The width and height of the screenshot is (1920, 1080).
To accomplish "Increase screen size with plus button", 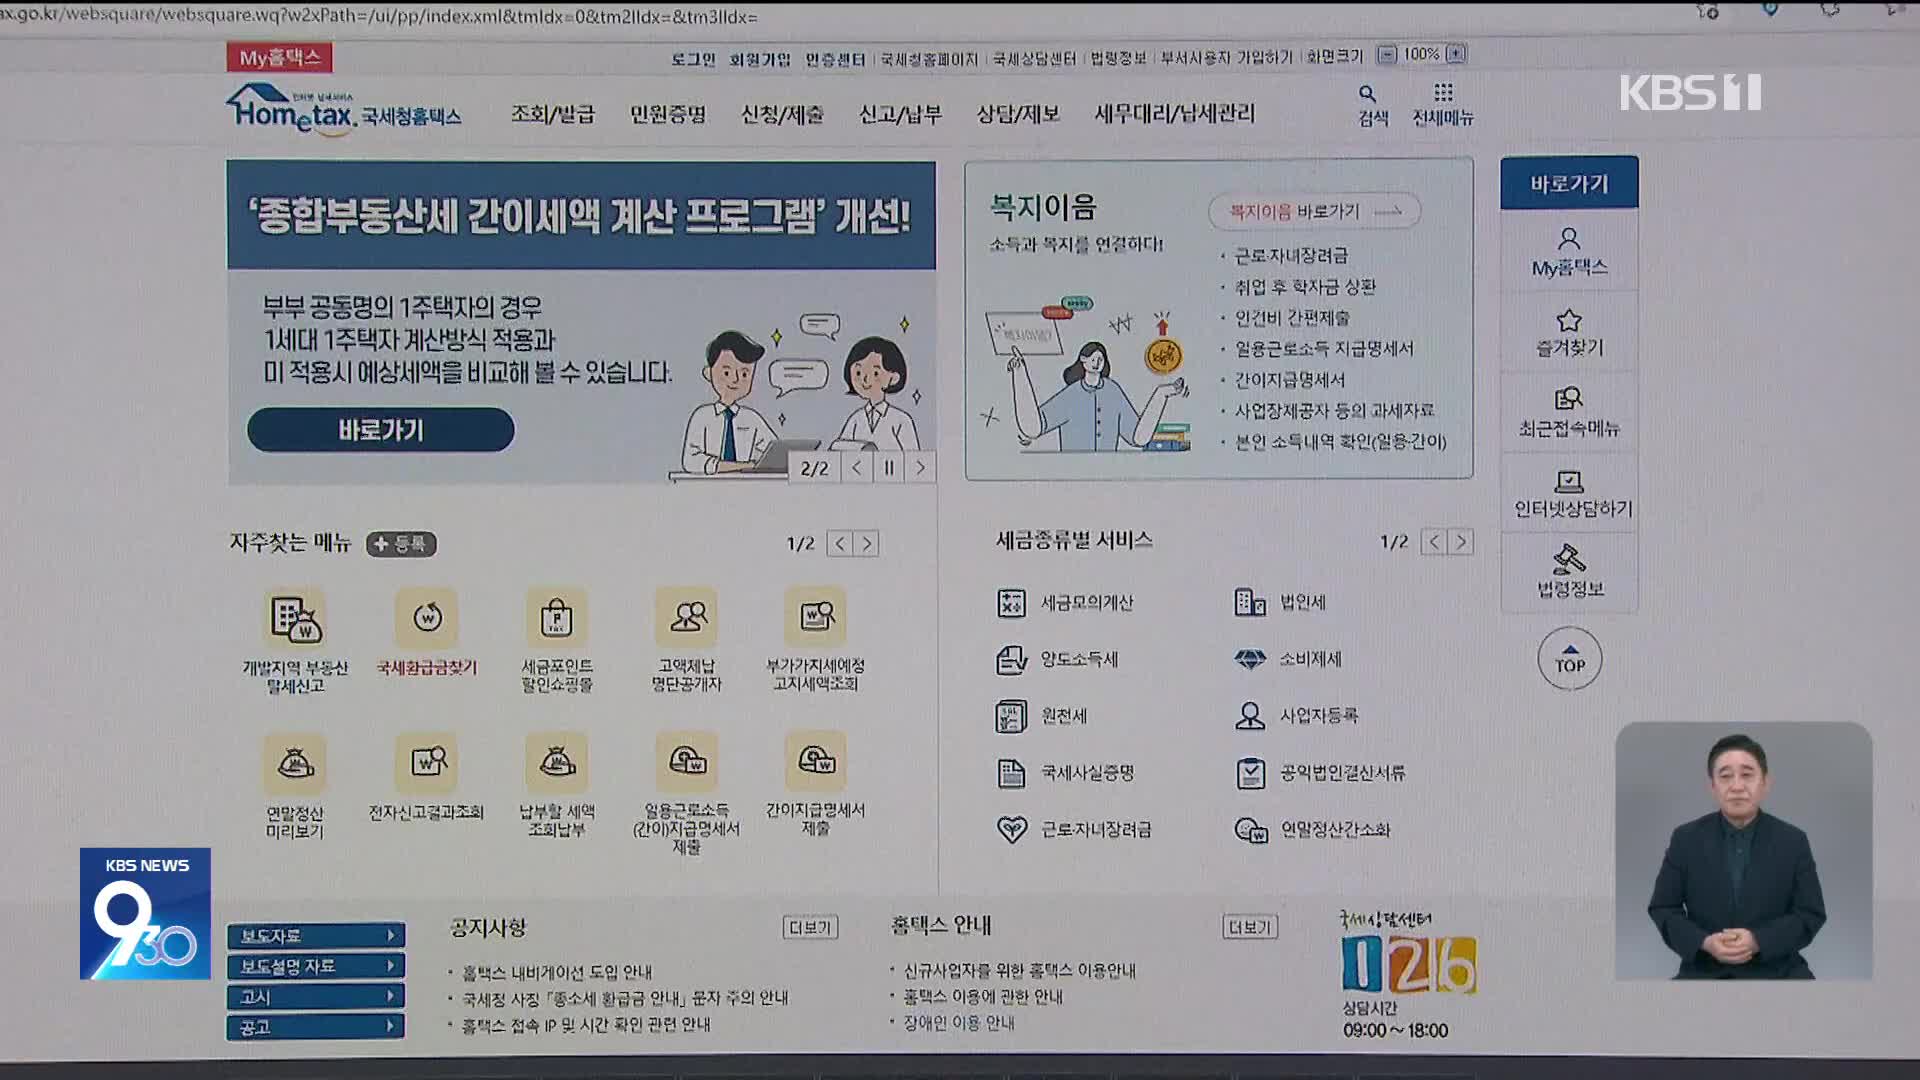I will tap(1456, 54).
